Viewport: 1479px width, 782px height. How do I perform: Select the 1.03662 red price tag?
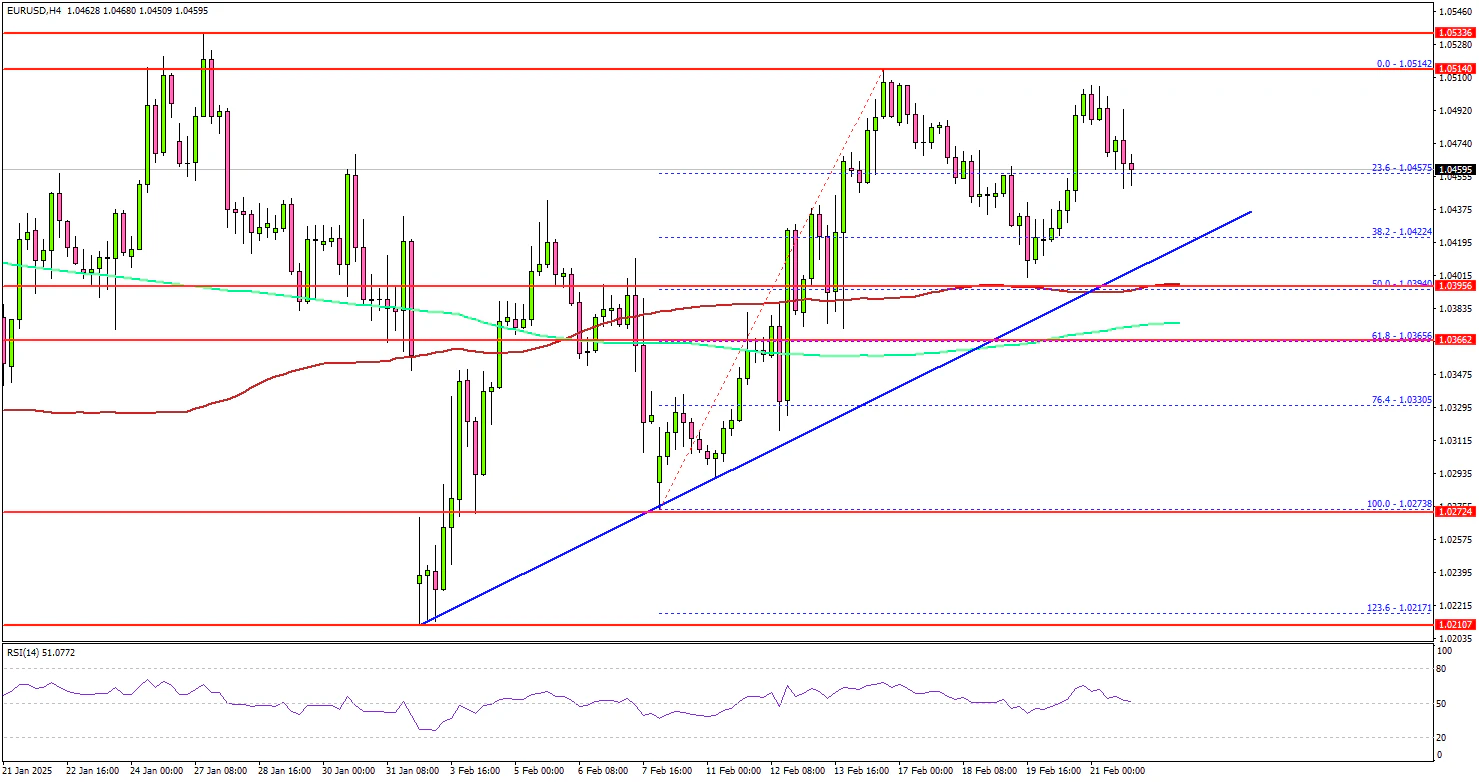pyautogui.click(x=1456, y=340)
